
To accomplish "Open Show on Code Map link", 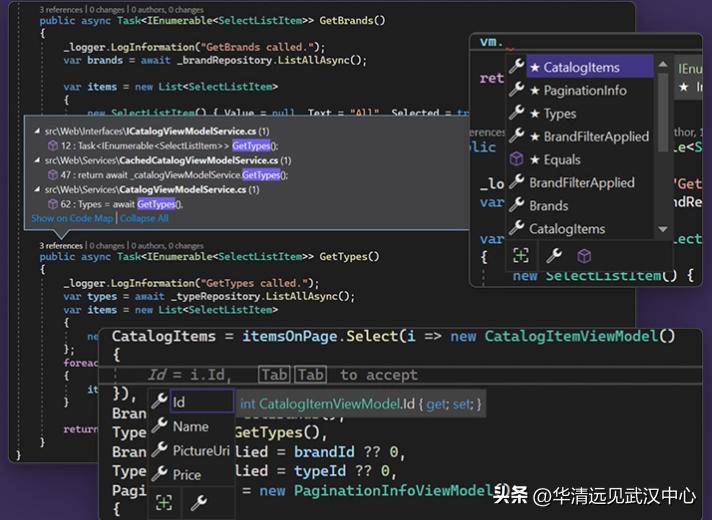I will 72,218.
